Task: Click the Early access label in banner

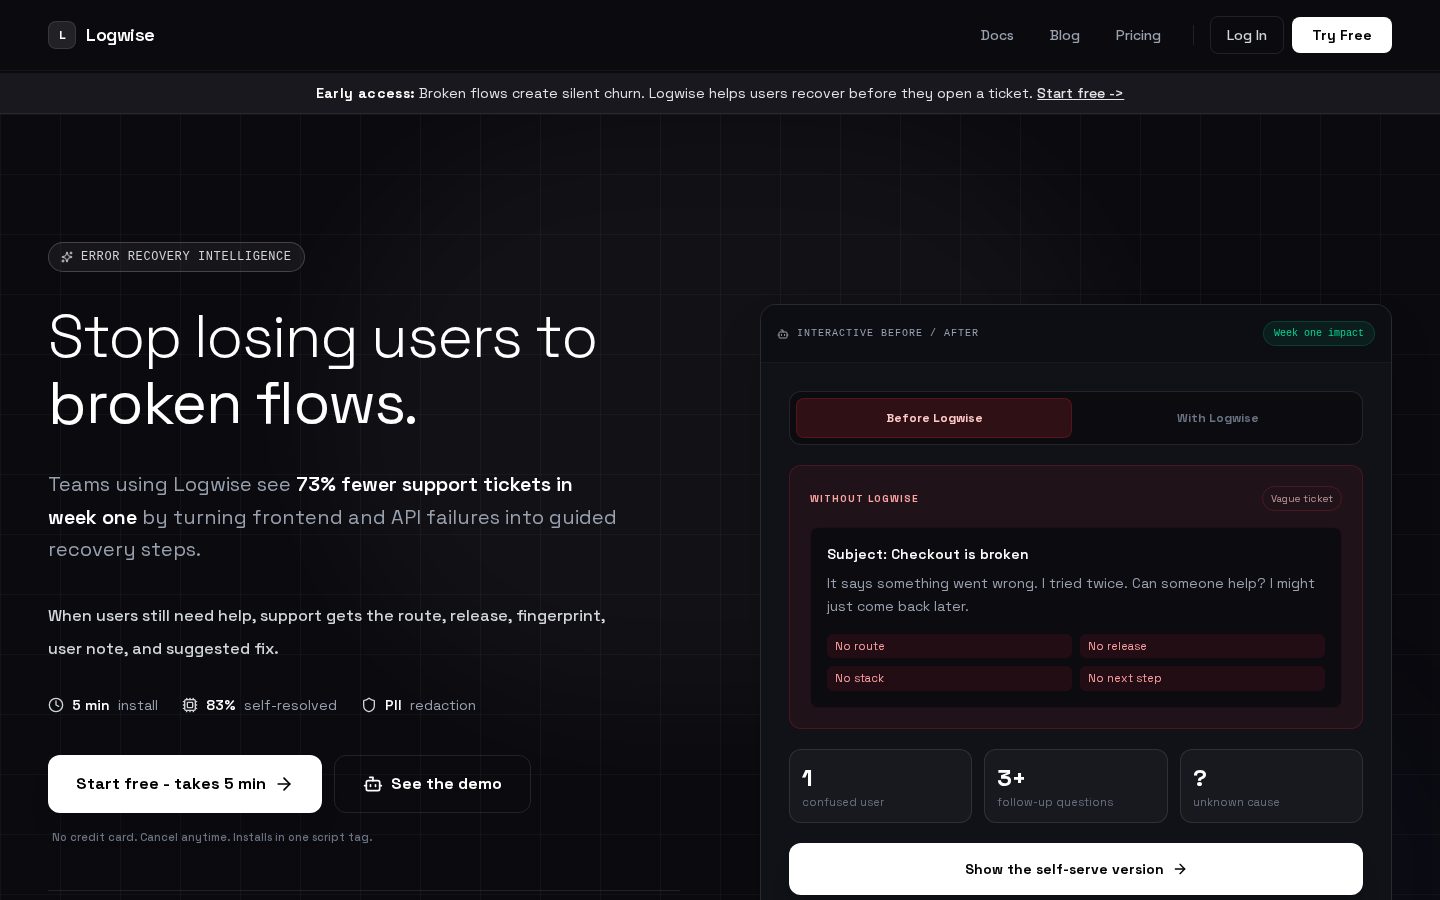Action: click(x=365, y=93)
